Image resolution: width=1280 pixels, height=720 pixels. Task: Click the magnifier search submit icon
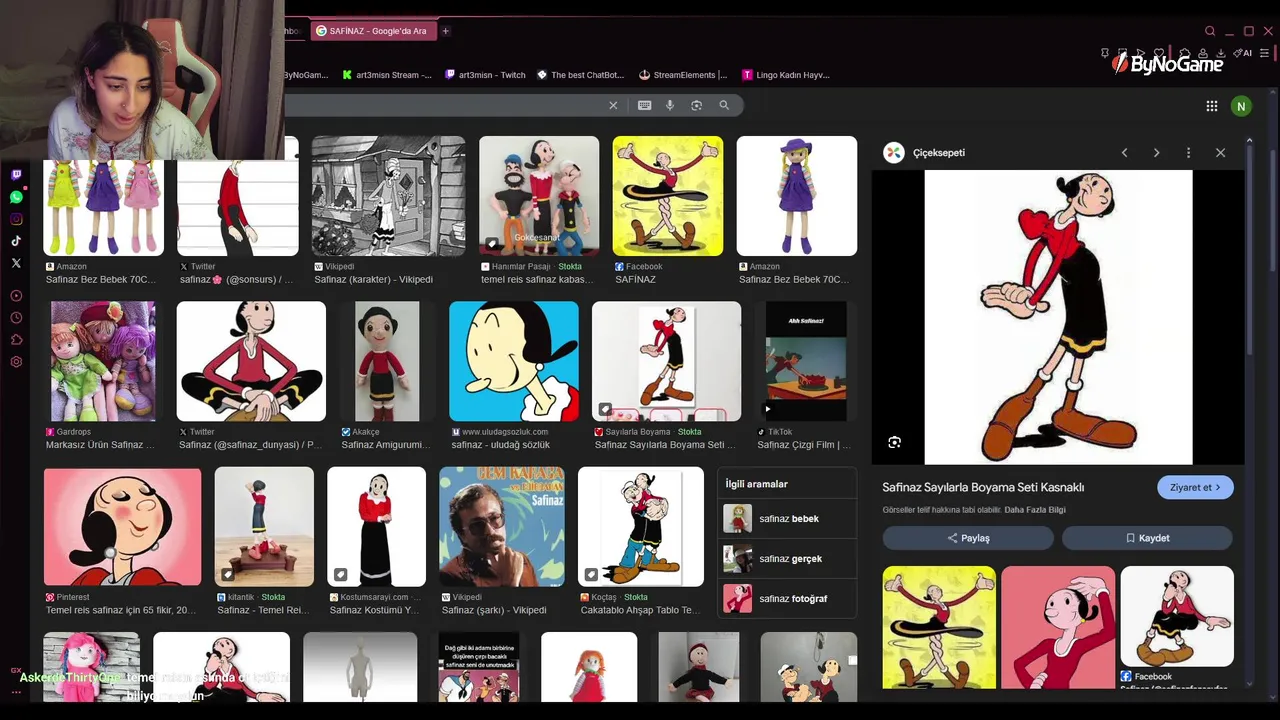[724, 105]
